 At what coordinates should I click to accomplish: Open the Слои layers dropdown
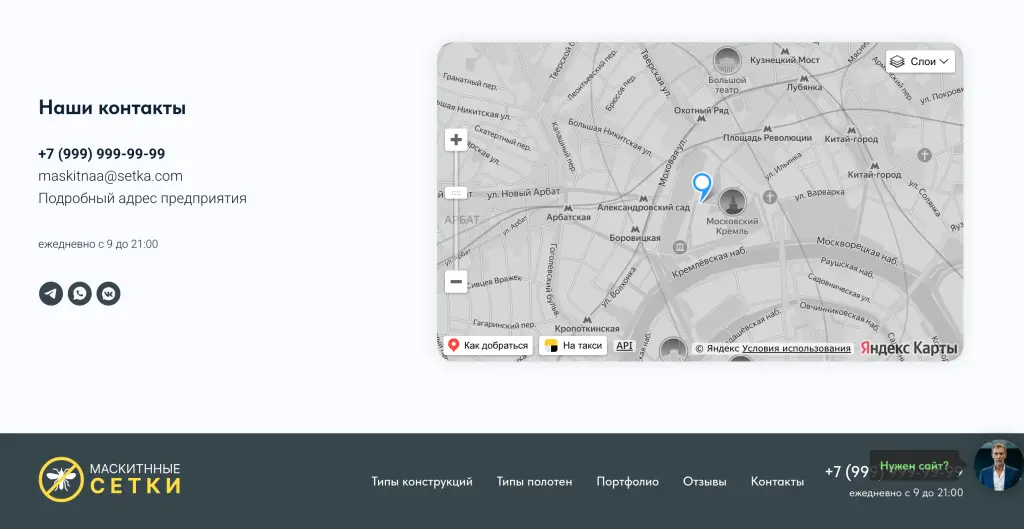point(920,61)
